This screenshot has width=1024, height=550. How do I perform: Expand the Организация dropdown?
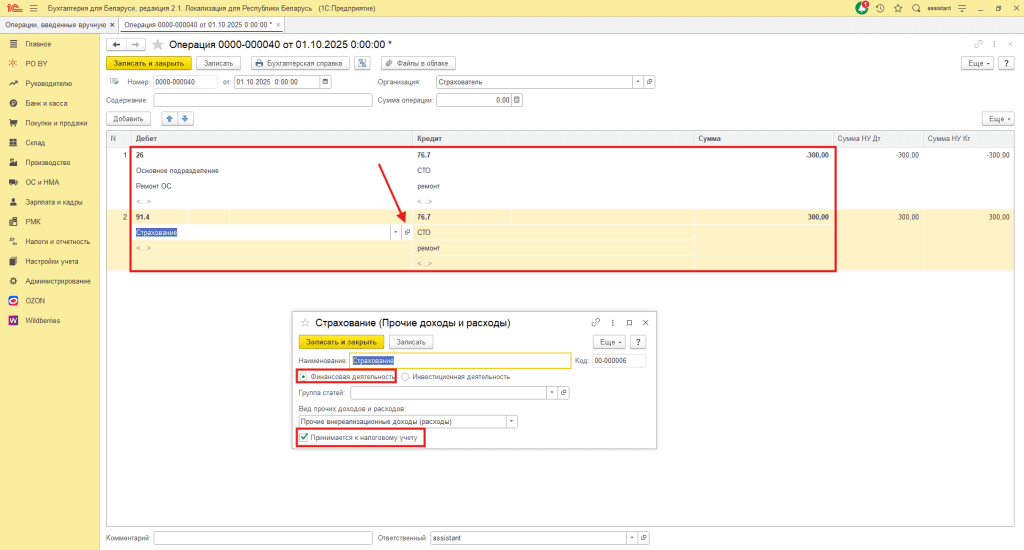[638, 82]
